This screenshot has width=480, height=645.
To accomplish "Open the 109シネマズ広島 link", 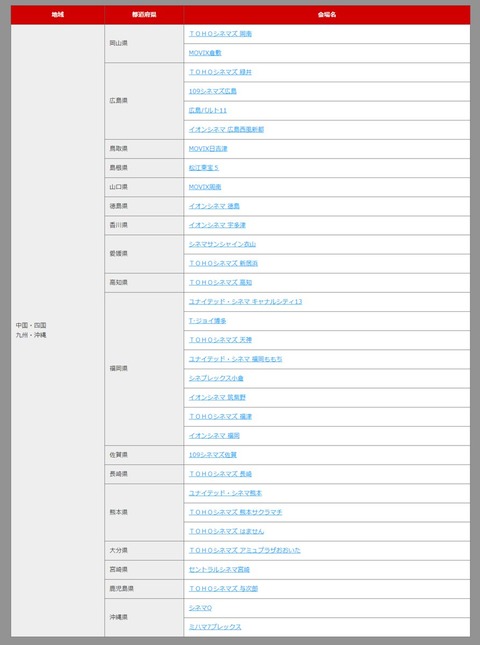I will (212, 91).
